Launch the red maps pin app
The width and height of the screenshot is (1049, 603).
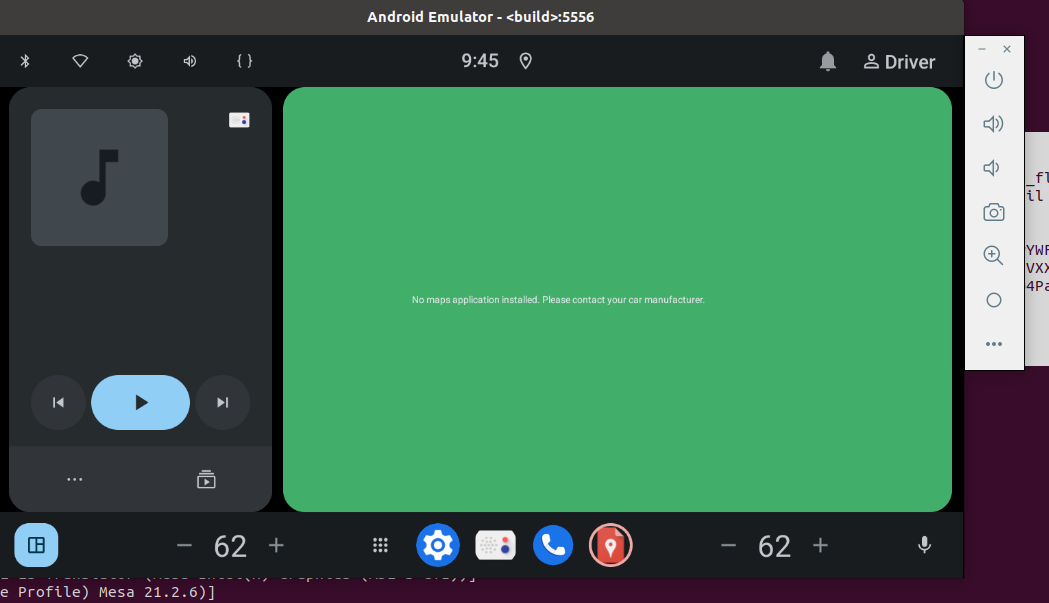[610, 545]
